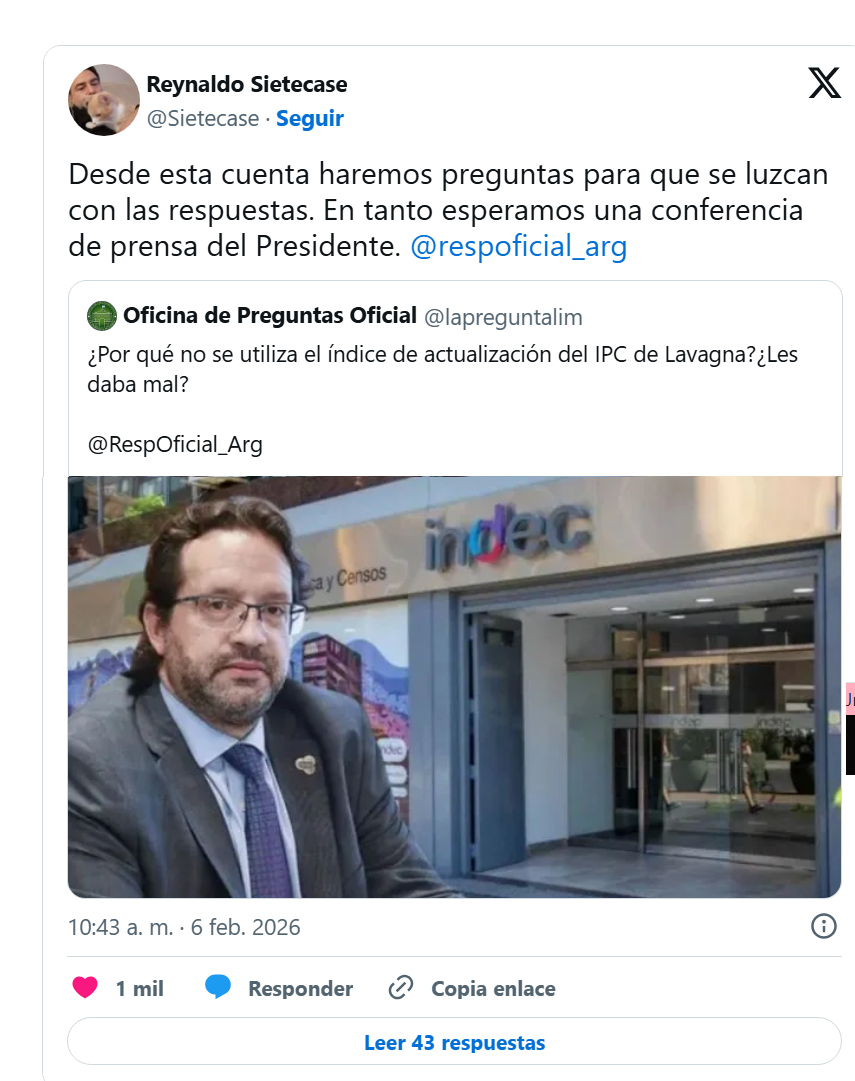This screenshot has height=1081, width=855.
Task: Open the quoted tweet's INDEC image
Action: point(454,687)
